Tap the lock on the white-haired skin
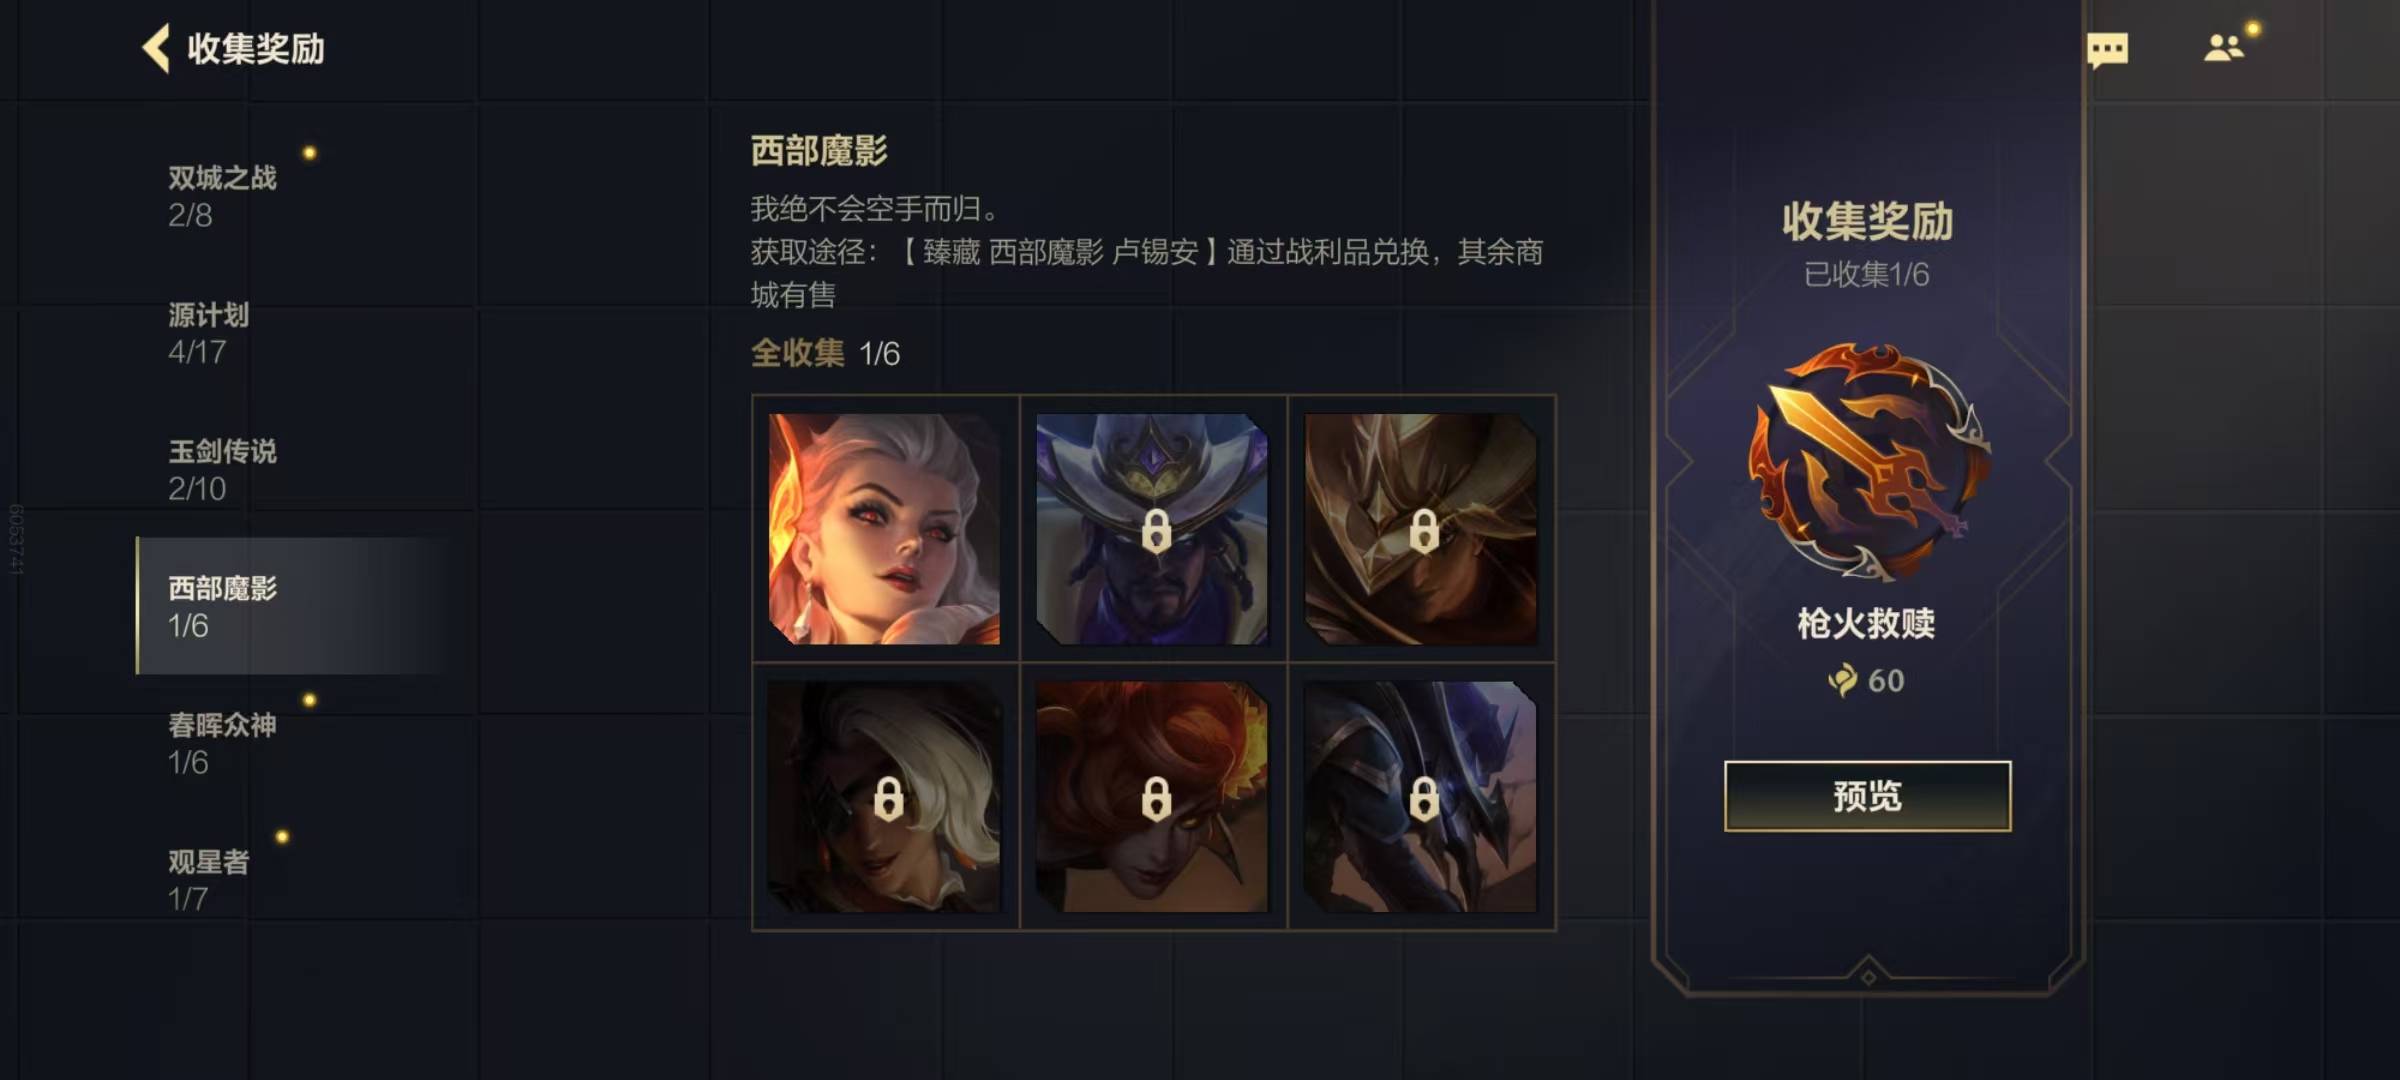2400x1080 pixels. coord(888,799)
